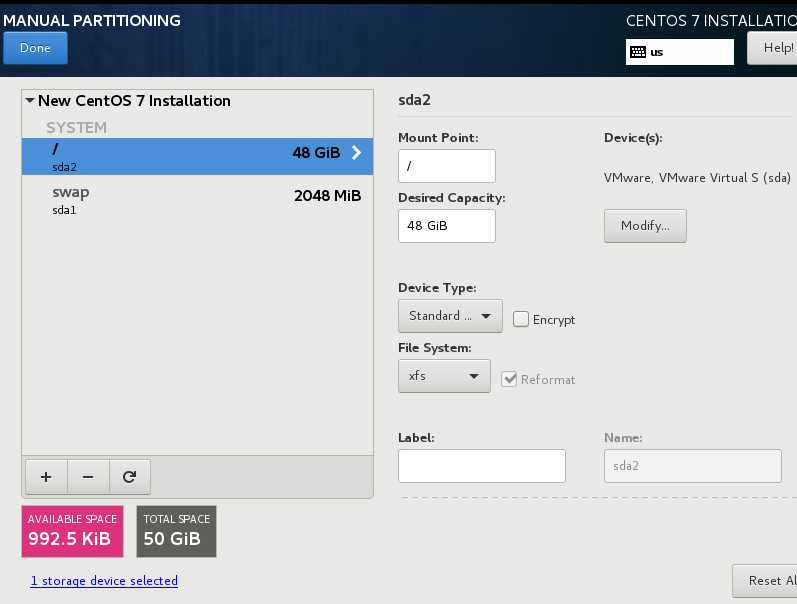This screenshot has width=797, height=604.
Task: Collapse the New CentOS 7 Installation tree
Action: coord(30,101)
